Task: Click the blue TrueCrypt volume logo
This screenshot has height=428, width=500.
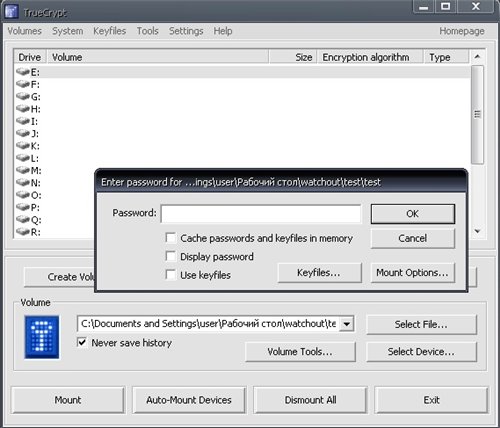Action: pyautogui.click(x=42, y=337)
